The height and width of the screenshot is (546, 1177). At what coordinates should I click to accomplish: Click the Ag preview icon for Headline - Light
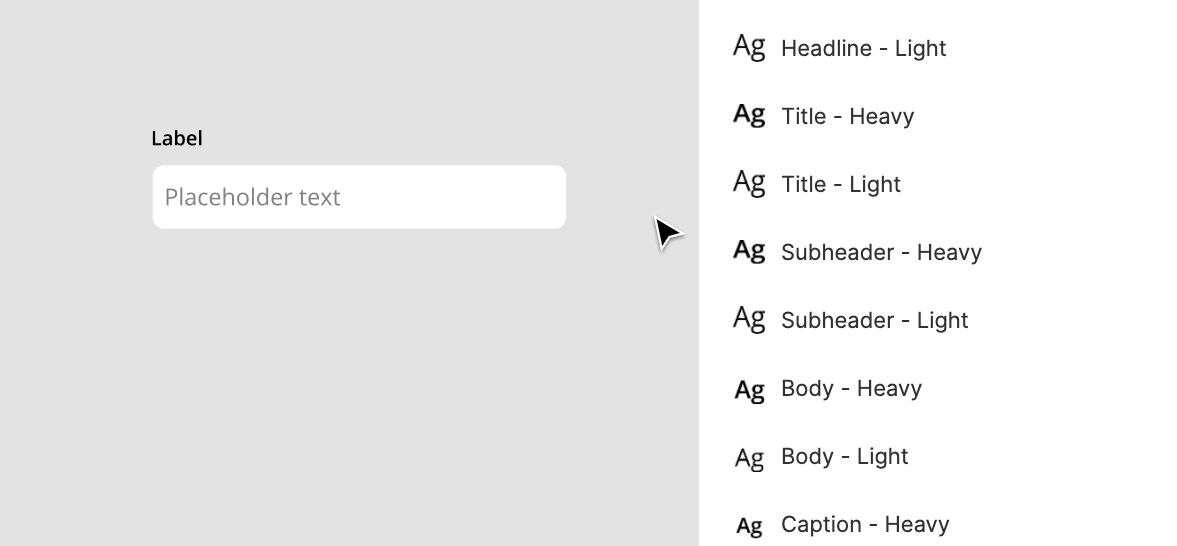point(749,47)
